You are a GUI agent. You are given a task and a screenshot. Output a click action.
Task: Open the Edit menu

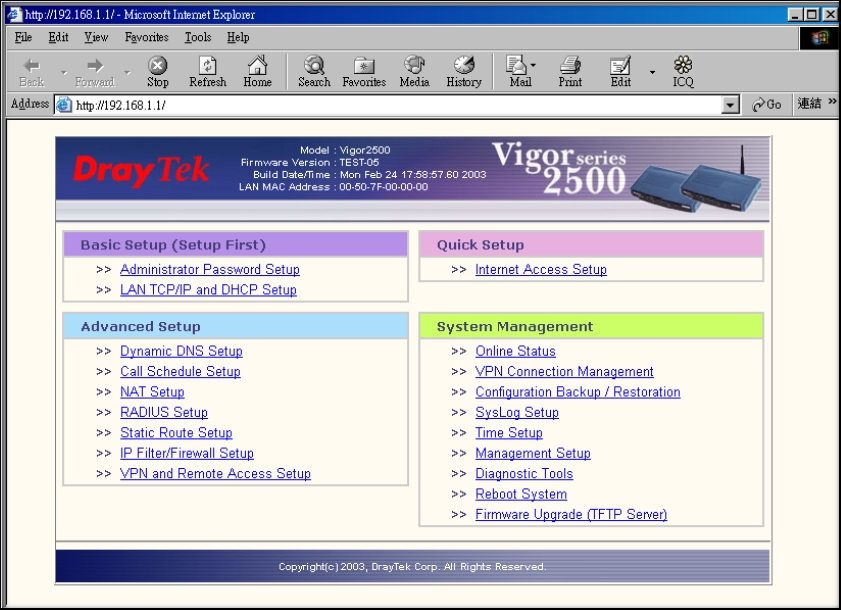(x=58, y=38)
